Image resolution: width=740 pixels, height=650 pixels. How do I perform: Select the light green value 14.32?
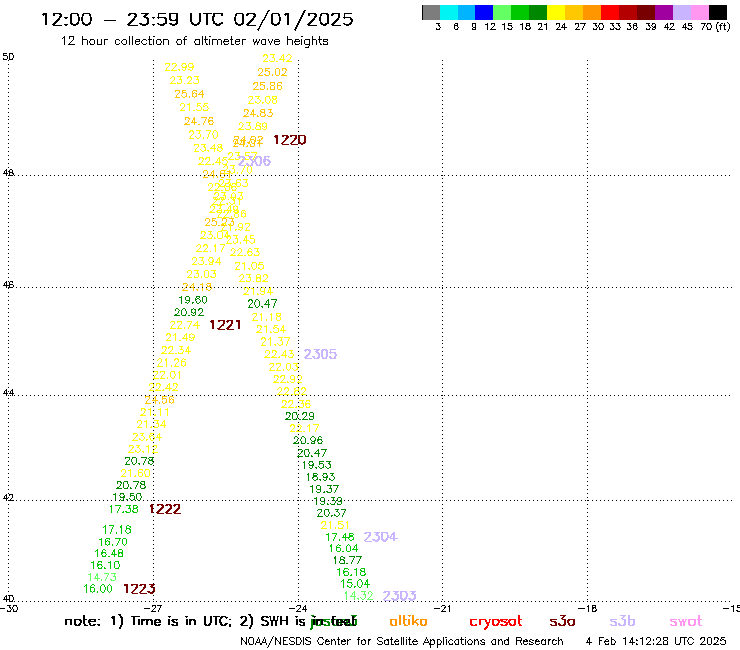click(x=359, y=596)
